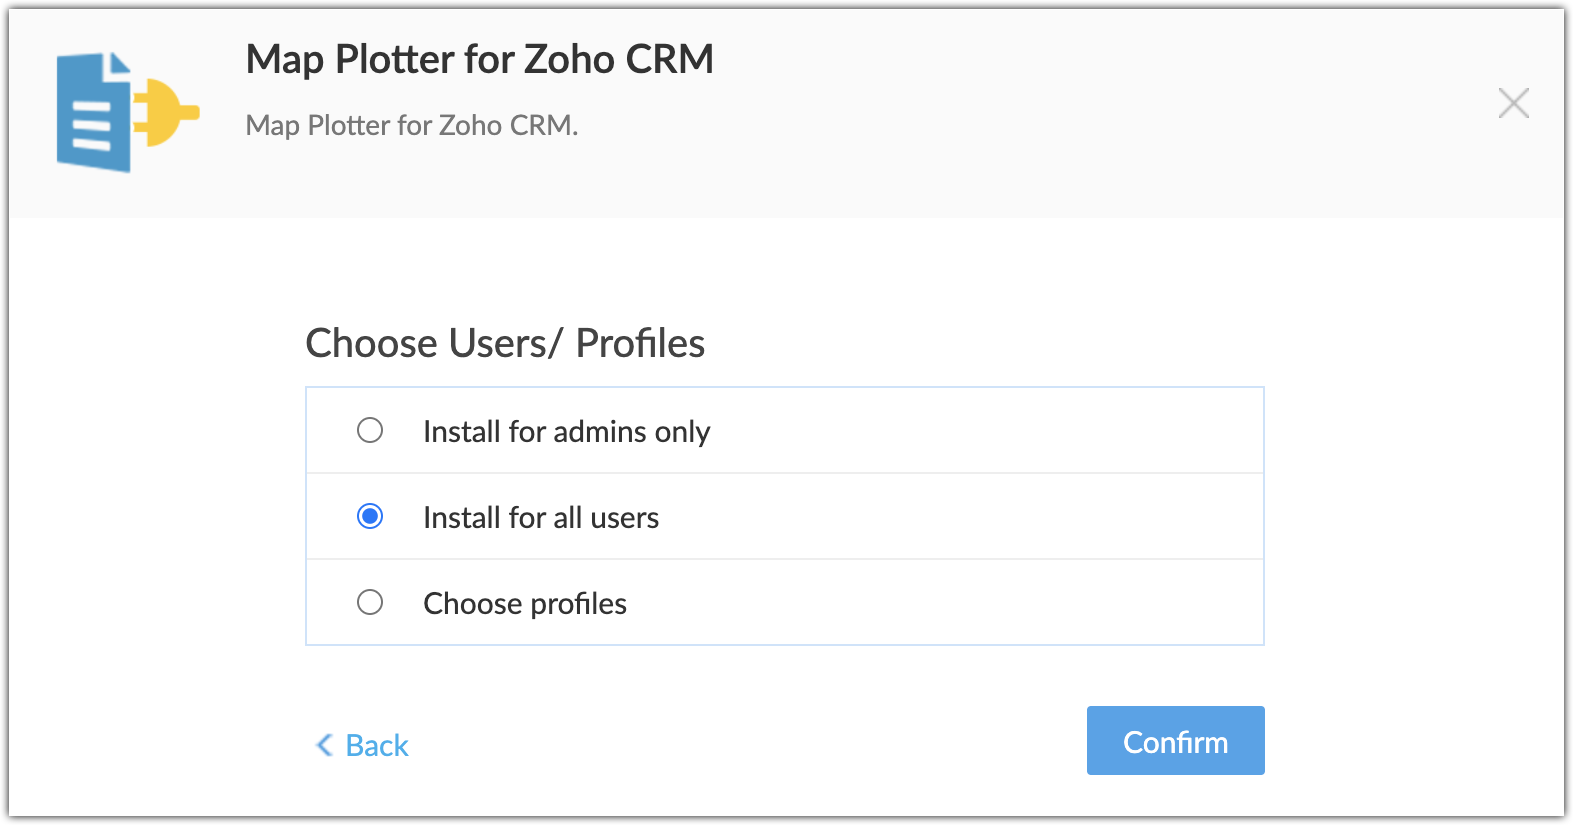Click the bold Map Plotter for Zoho CRM title
This screenshot has width=1573, height=825.
[x=480, y=59]
